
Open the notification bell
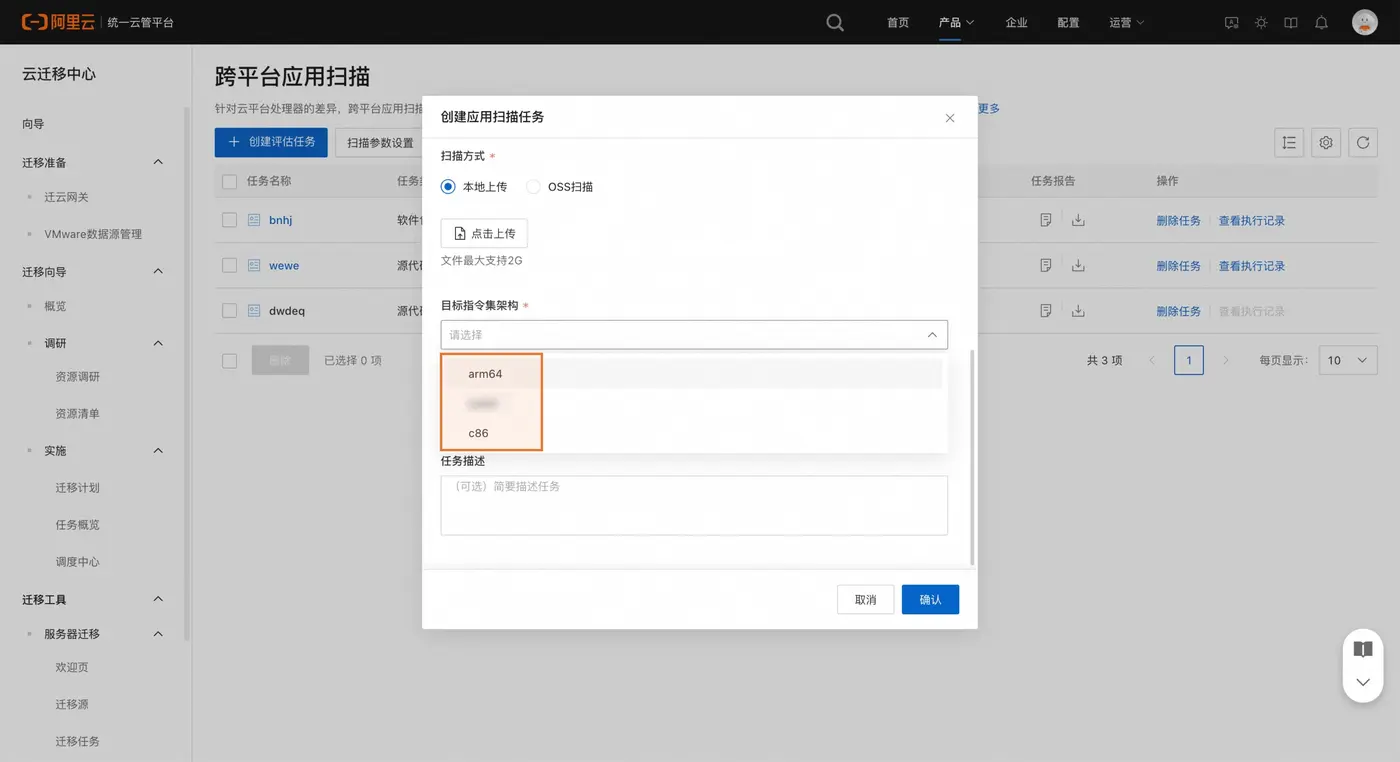(1321, 22)
